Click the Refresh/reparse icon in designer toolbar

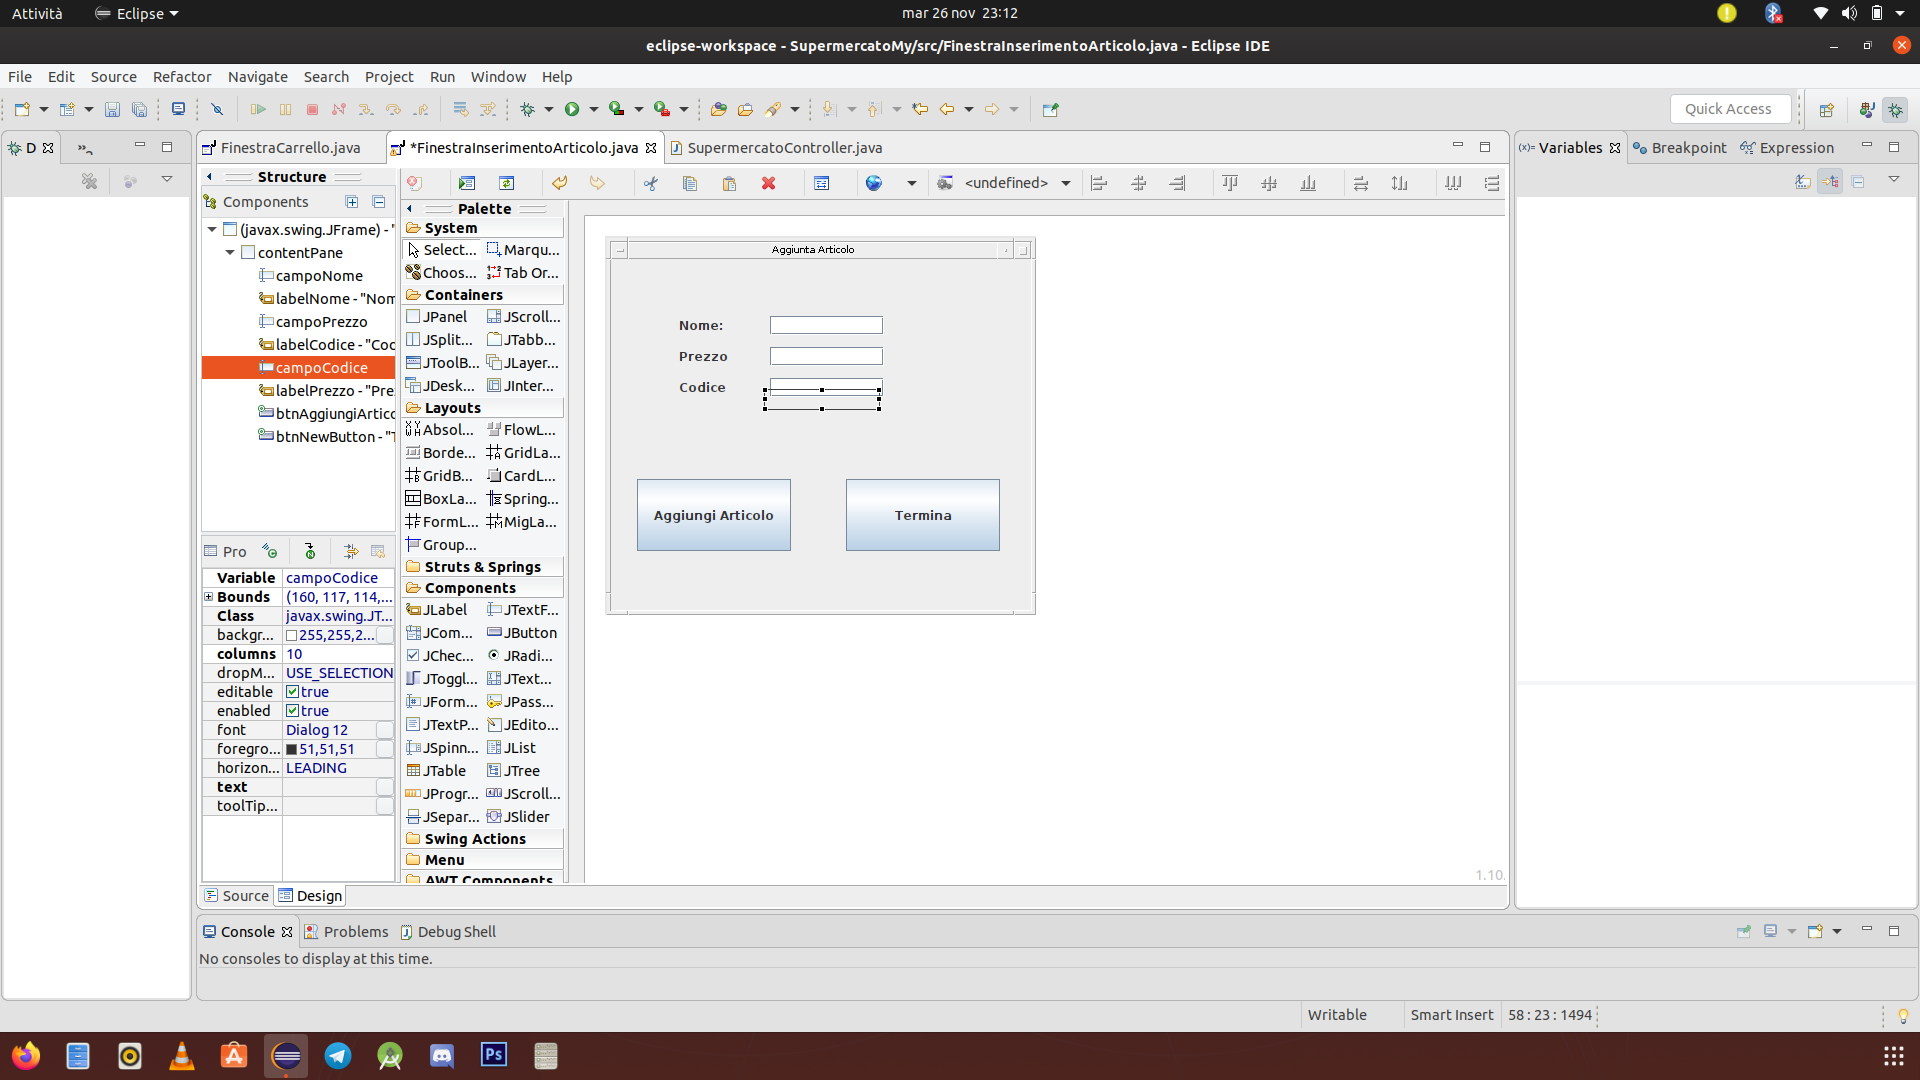tap(507, 183)
